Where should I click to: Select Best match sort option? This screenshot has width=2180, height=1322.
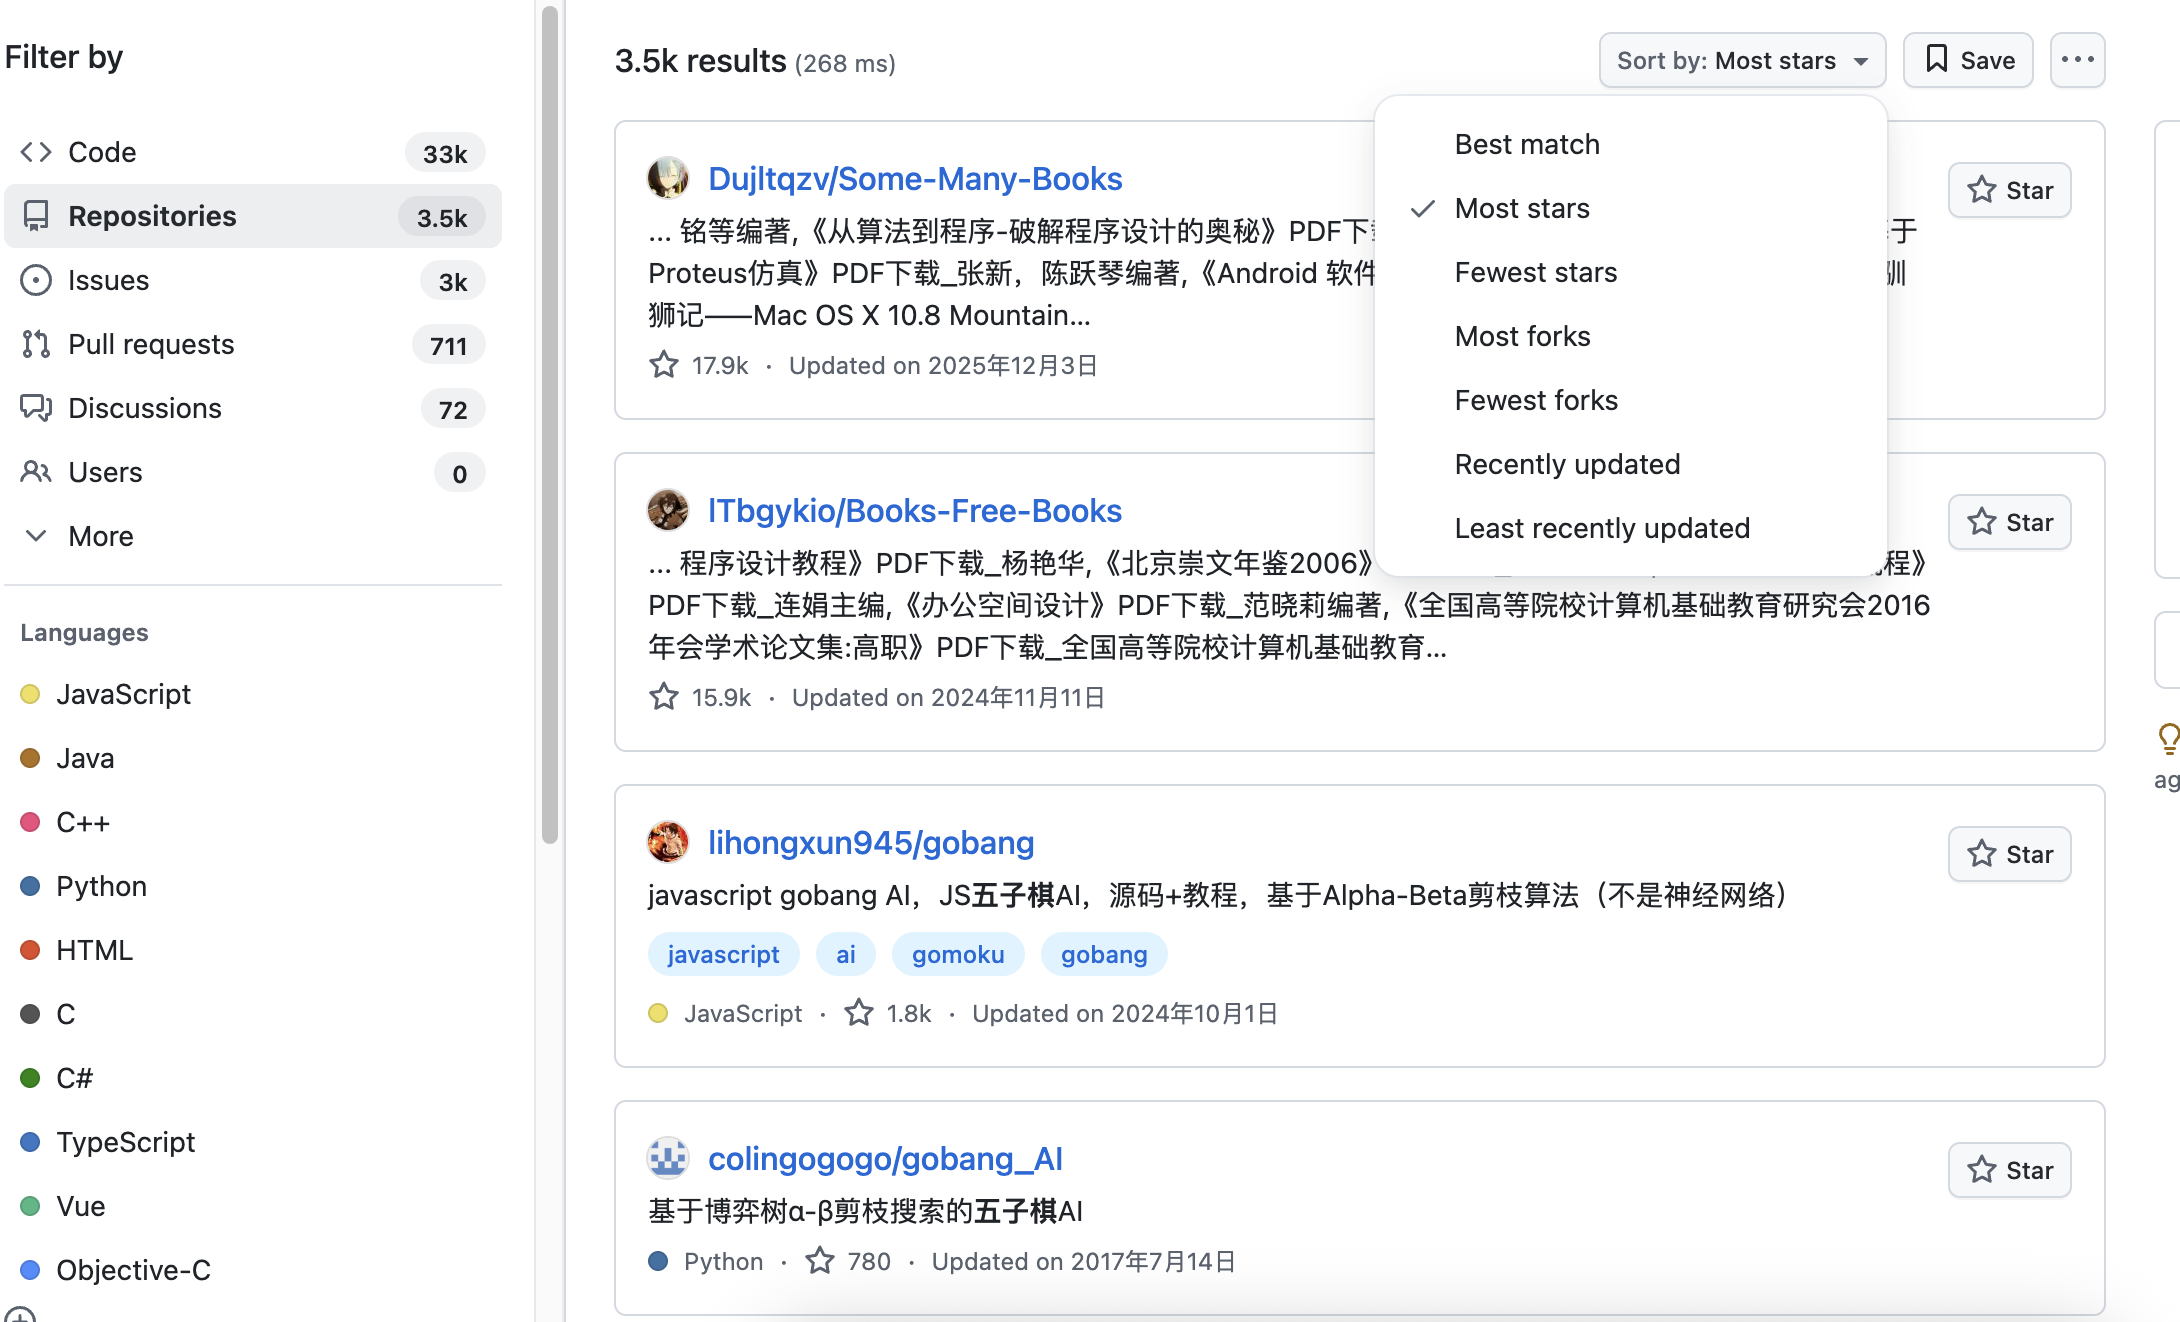tap(1631, 144)
